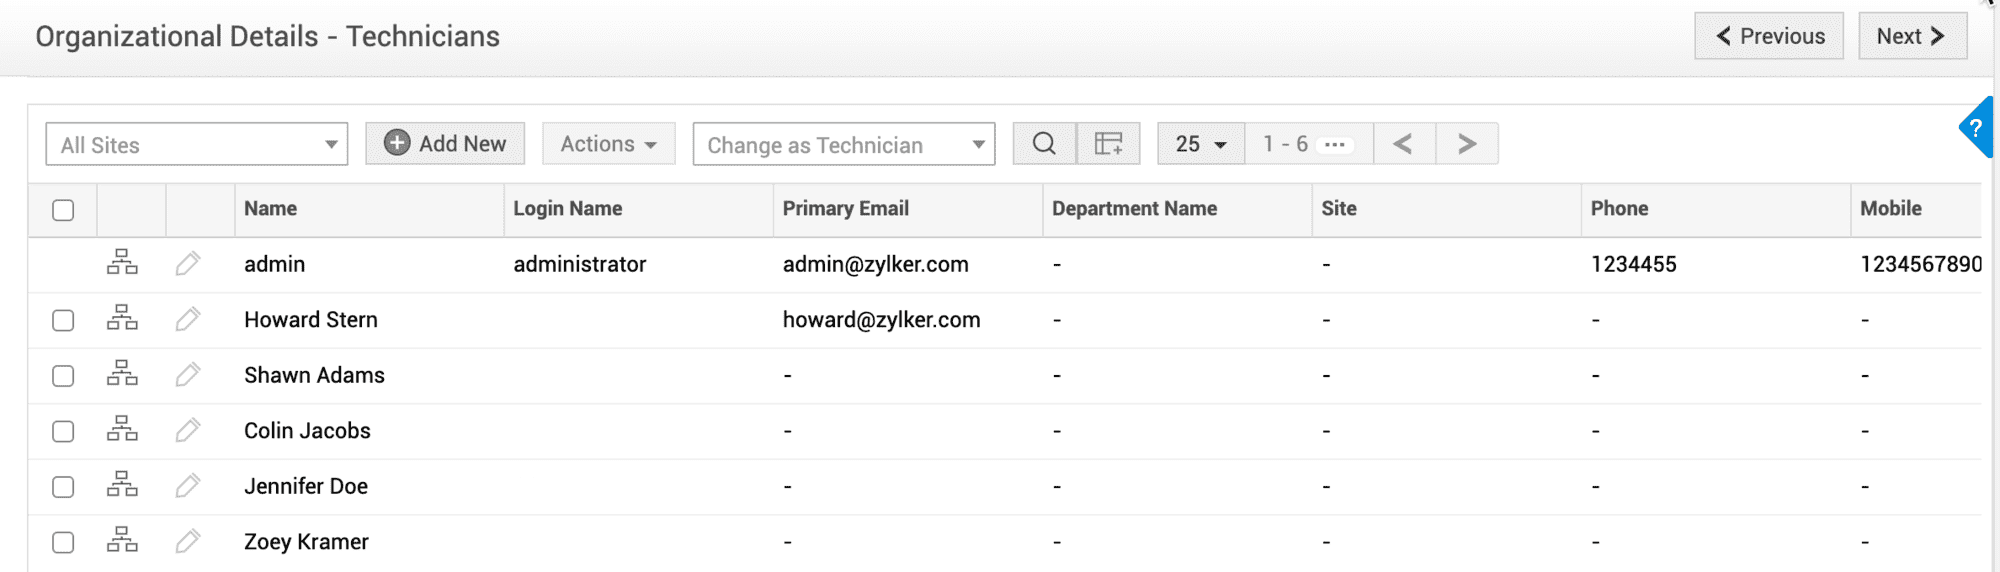Select the Howard Stern row checkbox
This screenshot has width=2000, height=572.
pyautogui.click(x=63, y=320)
